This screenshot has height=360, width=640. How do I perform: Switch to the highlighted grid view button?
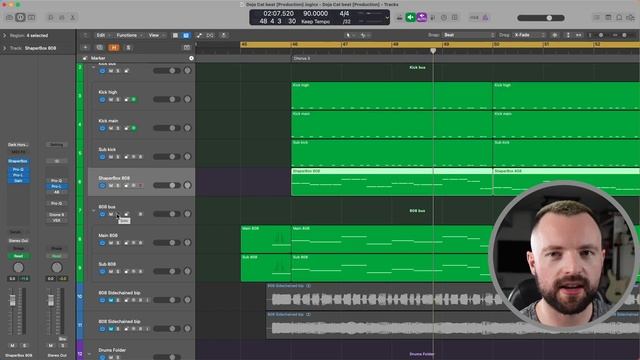point(186,36)
